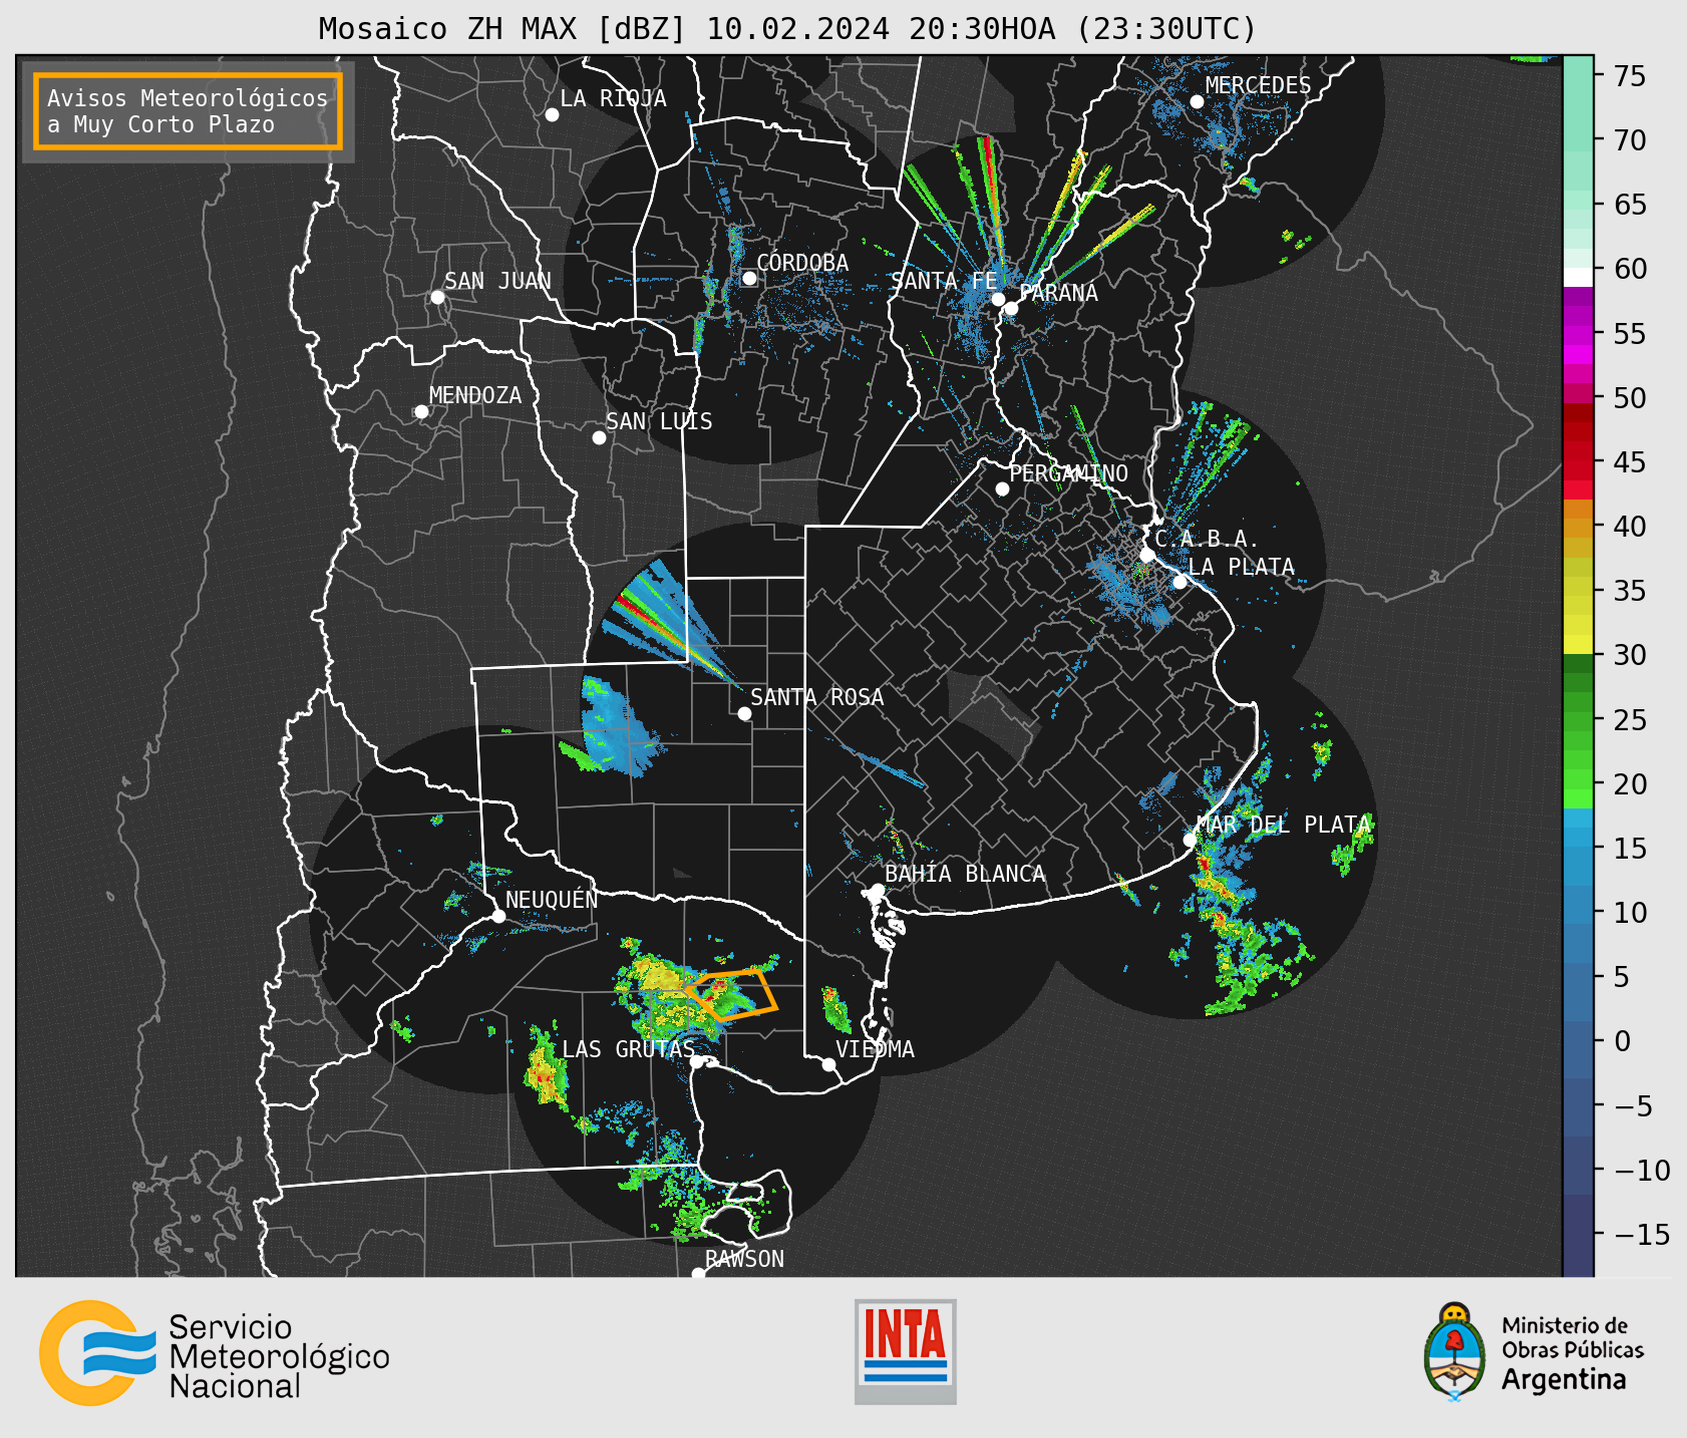Viewport: 1687px width, 1438px height.
Task: Click the 30 dBZ yellow color band
Action: point(1578,647)
